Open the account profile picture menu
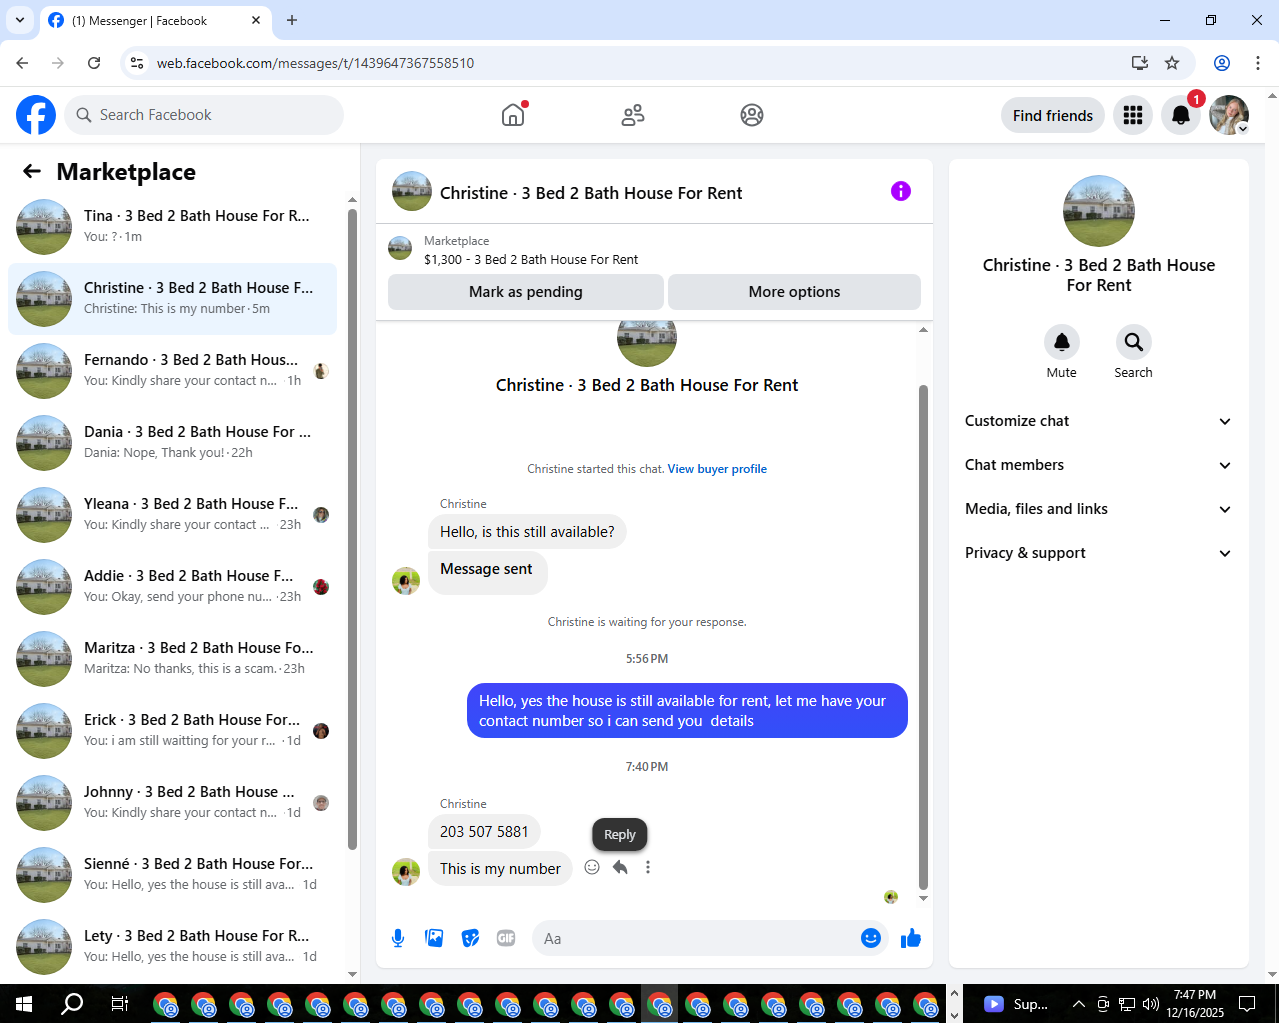This screenshot has height=1023, width=1279. click(1229, 115)
